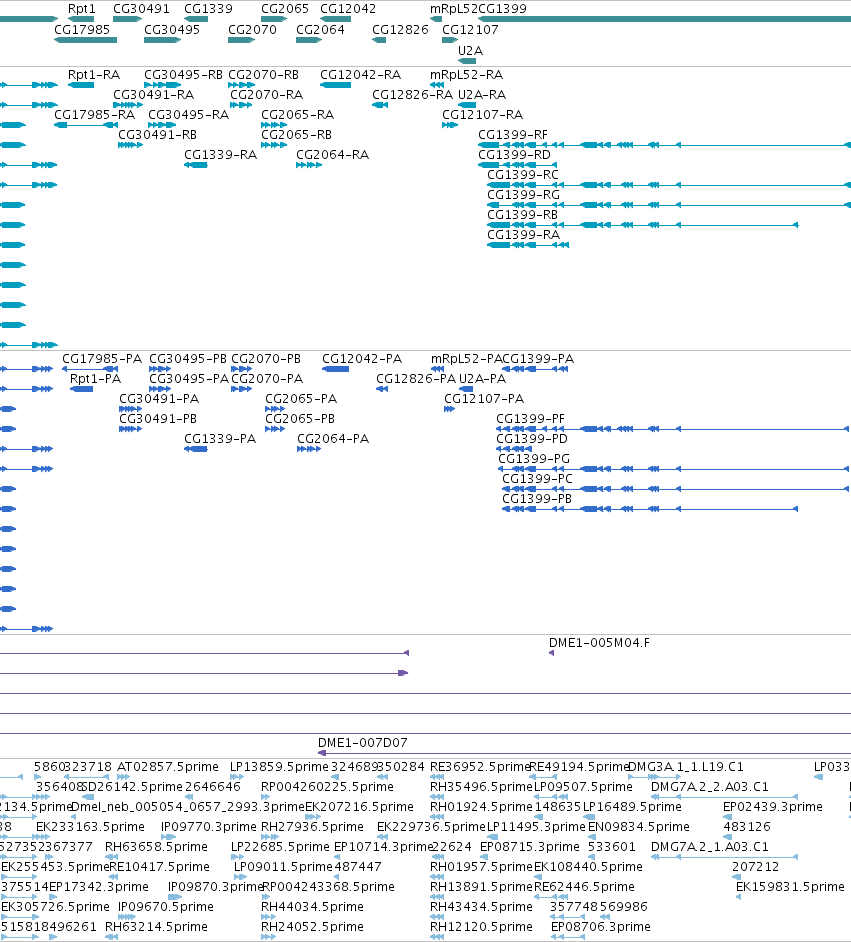851x942 pixels.
Task: Select the EP02439.3prime EST label
Action: [x=773, y=806]
